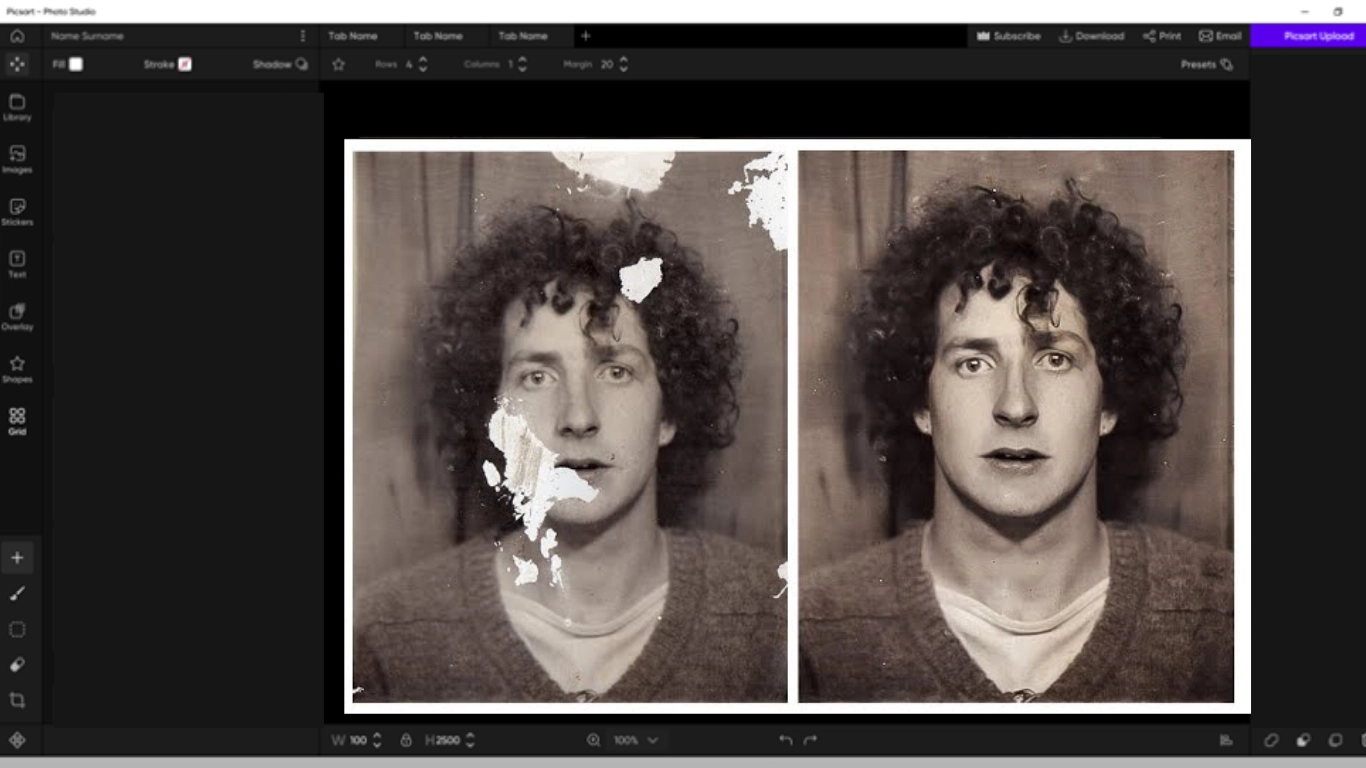Open the Overlay panel

[x=17, y=317]
